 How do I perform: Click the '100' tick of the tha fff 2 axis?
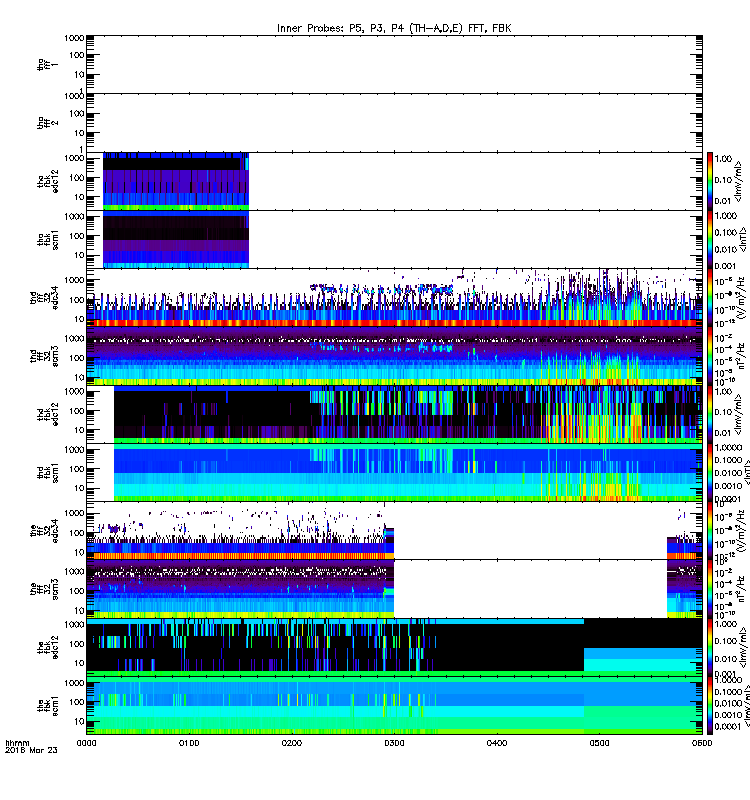[77, 113]
